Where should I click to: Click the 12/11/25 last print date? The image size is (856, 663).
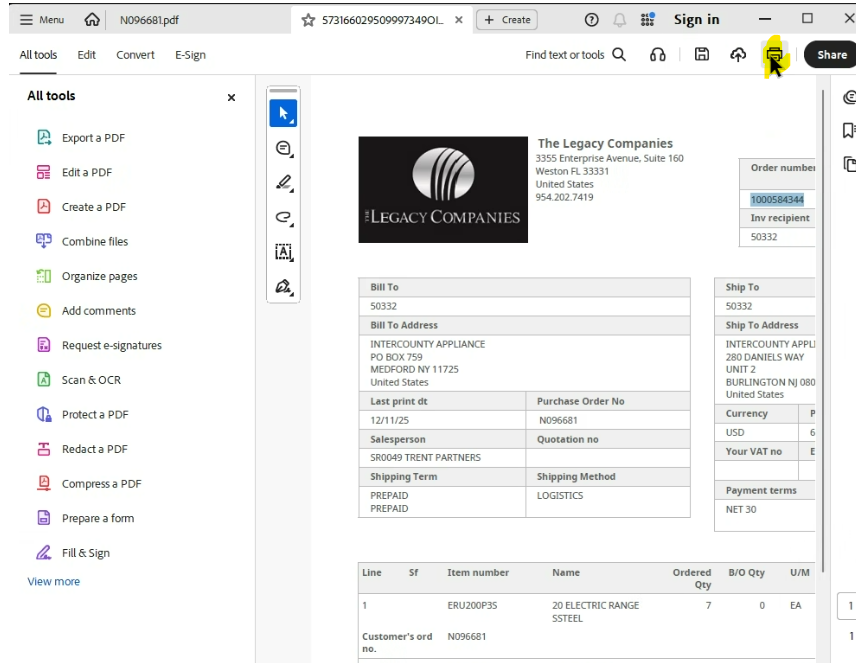point(389,420)
